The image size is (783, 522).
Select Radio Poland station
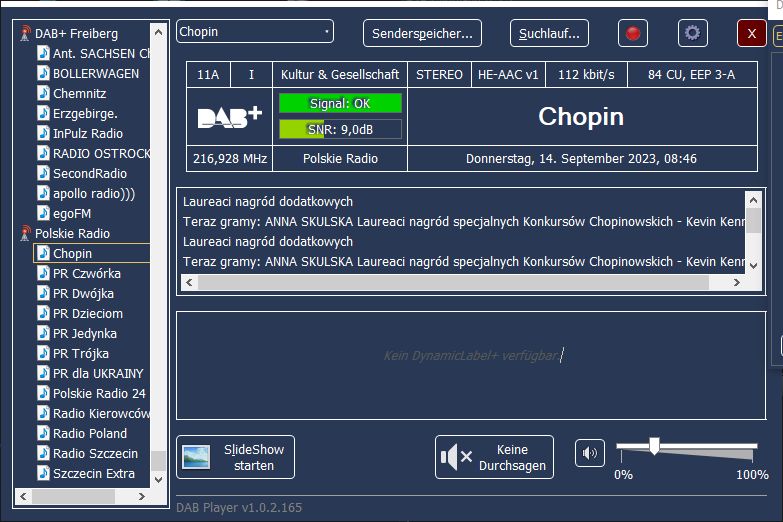pyautogui.click(x=90, y=433)
